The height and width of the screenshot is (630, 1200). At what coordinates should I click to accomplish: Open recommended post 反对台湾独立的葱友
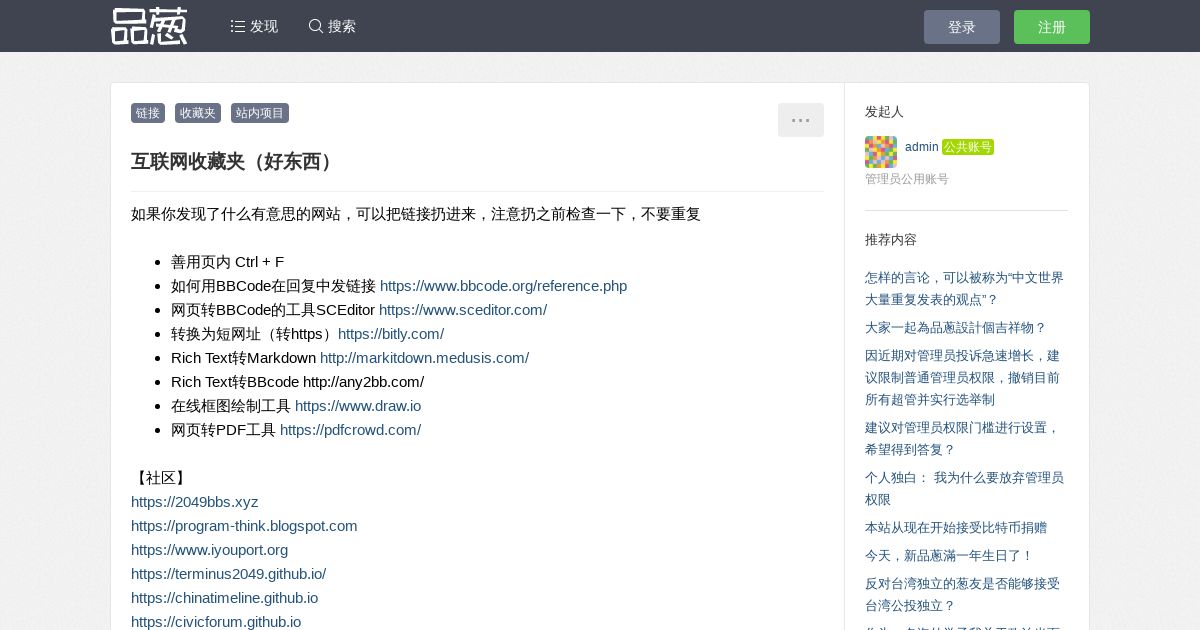pyautogui.click(x=963, y=594)
